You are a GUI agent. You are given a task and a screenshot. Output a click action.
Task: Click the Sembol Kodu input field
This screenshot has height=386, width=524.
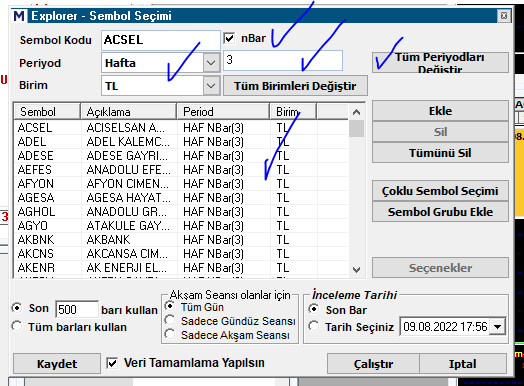(x=161, y=40)
